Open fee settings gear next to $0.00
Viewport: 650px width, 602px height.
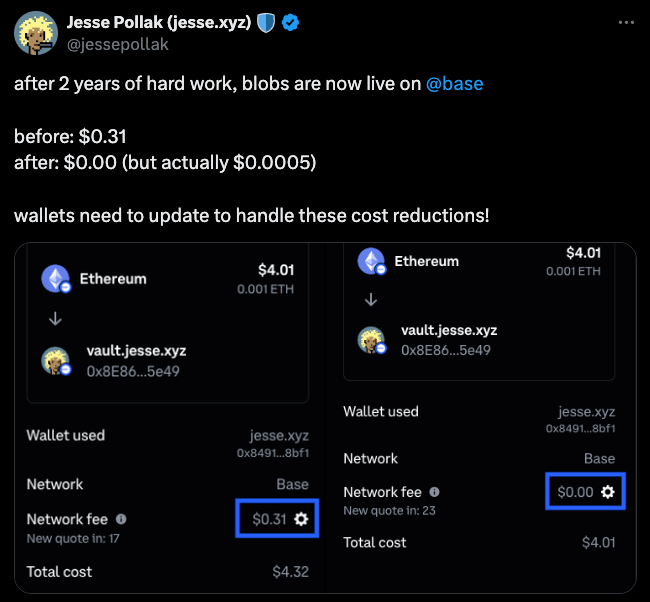[x=608, y=491]
